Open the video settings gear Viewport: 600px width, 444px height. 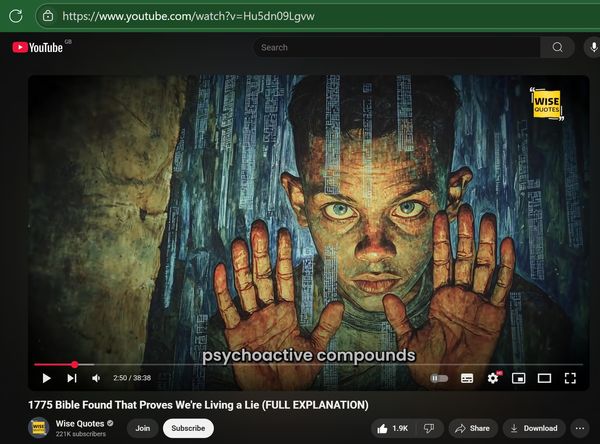pos(493,378)
